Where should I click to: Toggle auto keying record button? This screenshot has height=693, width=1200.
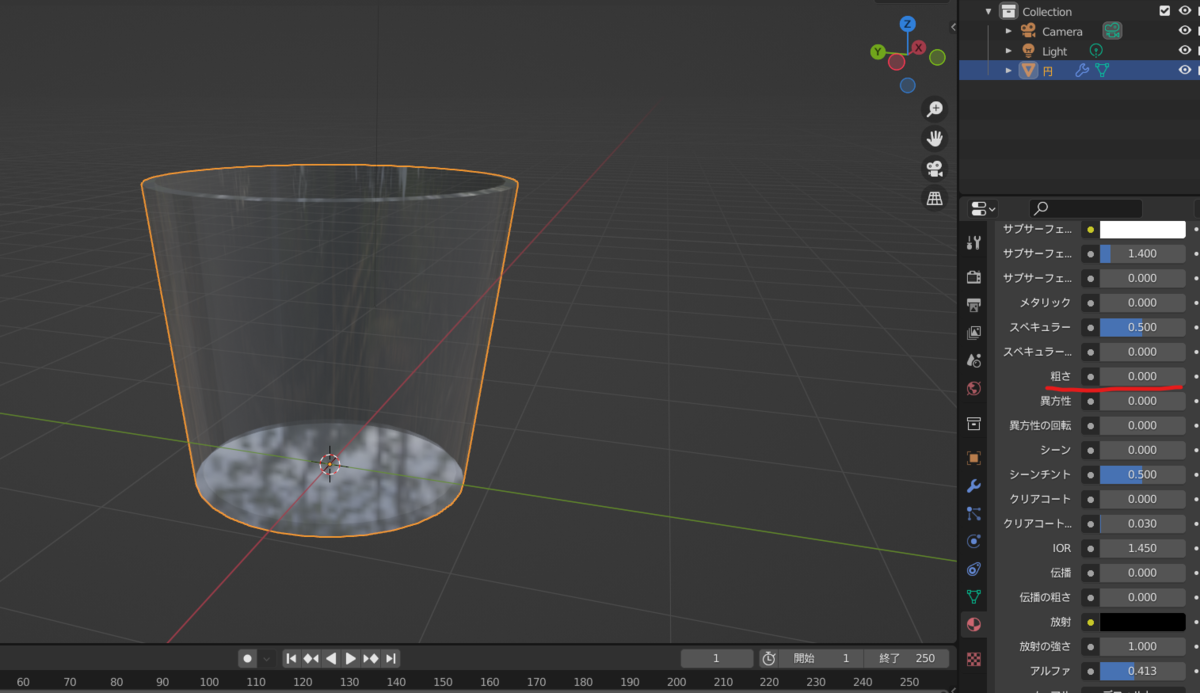point(247,658)
